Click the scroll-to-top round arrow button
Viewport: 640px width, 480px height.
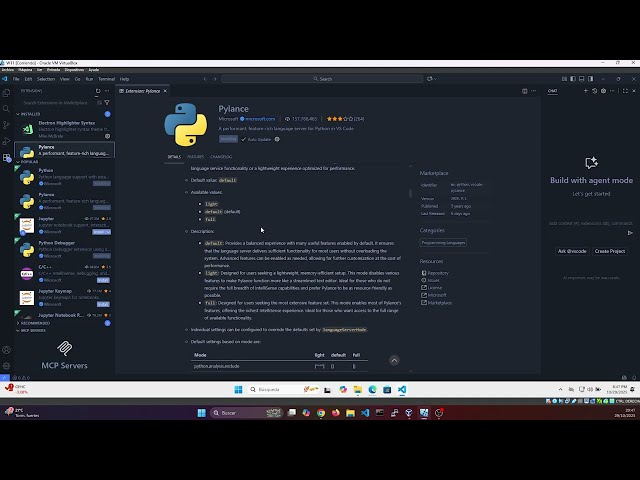[394, 360]
